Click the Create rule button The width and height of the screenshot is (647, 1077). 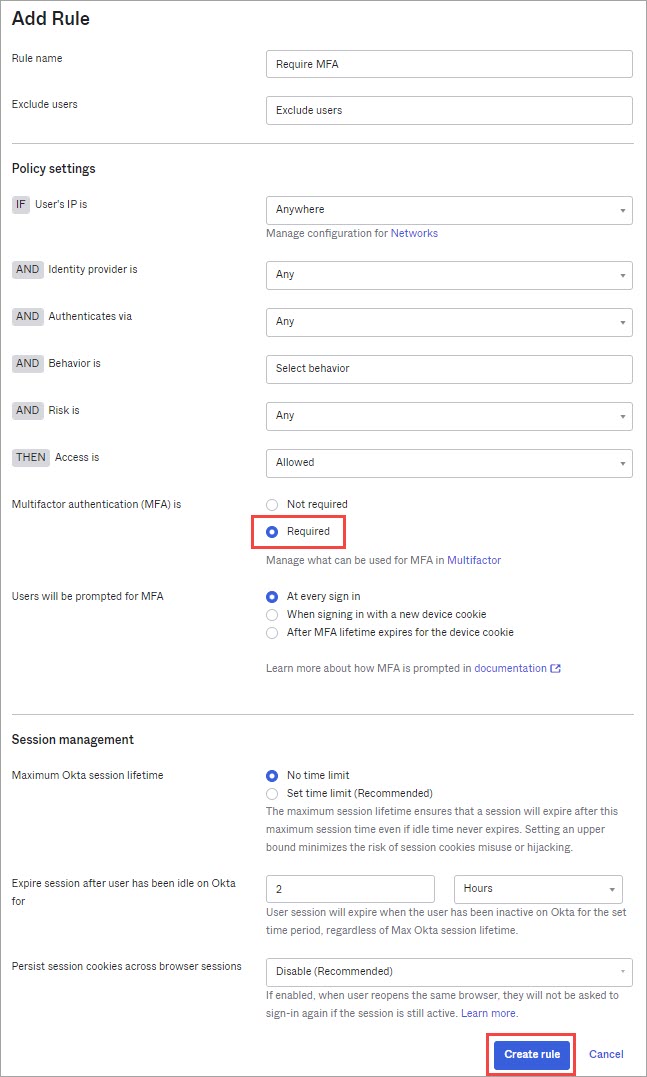[x=532, y=1054]
